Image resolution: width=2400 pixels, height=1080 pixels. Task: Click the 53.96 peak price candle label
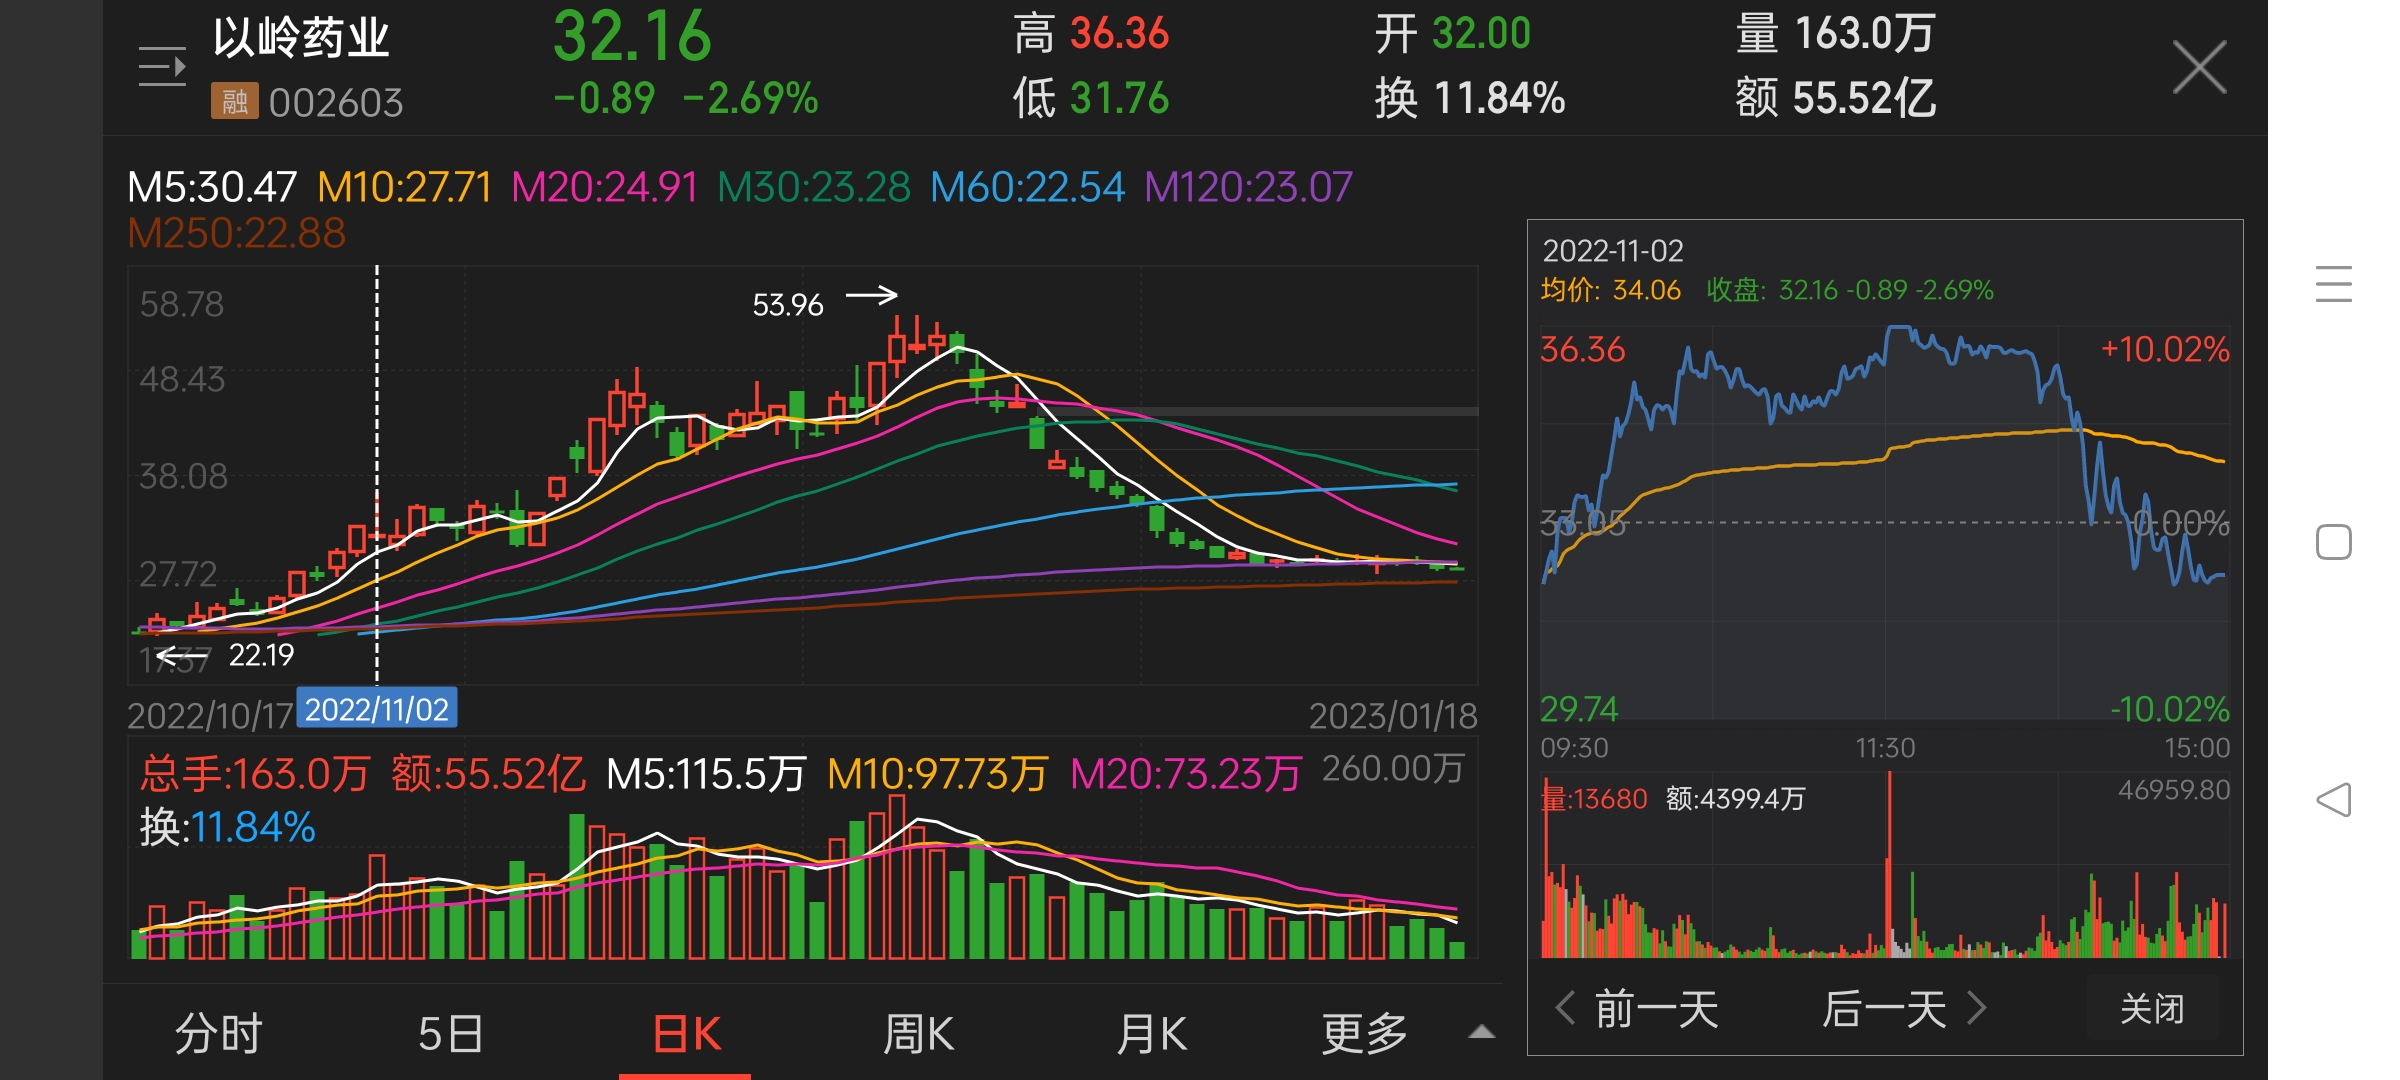click(788, 304)
